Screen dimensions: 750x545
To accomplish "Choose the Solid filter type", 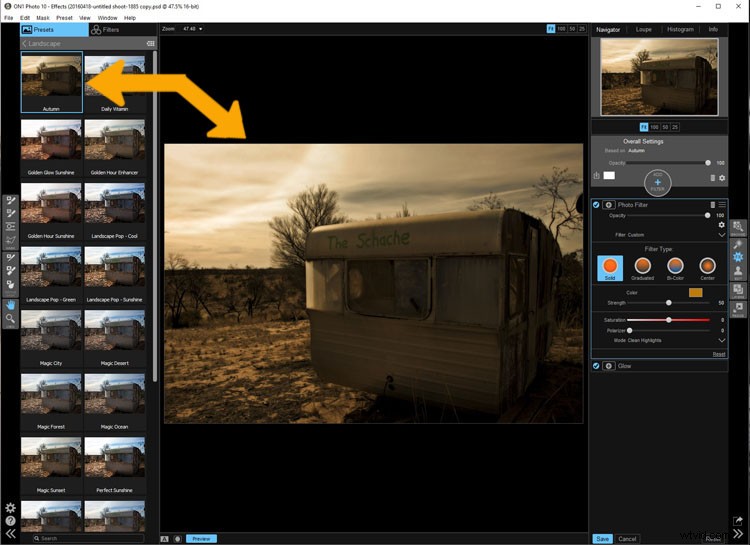I will (610, 268).
